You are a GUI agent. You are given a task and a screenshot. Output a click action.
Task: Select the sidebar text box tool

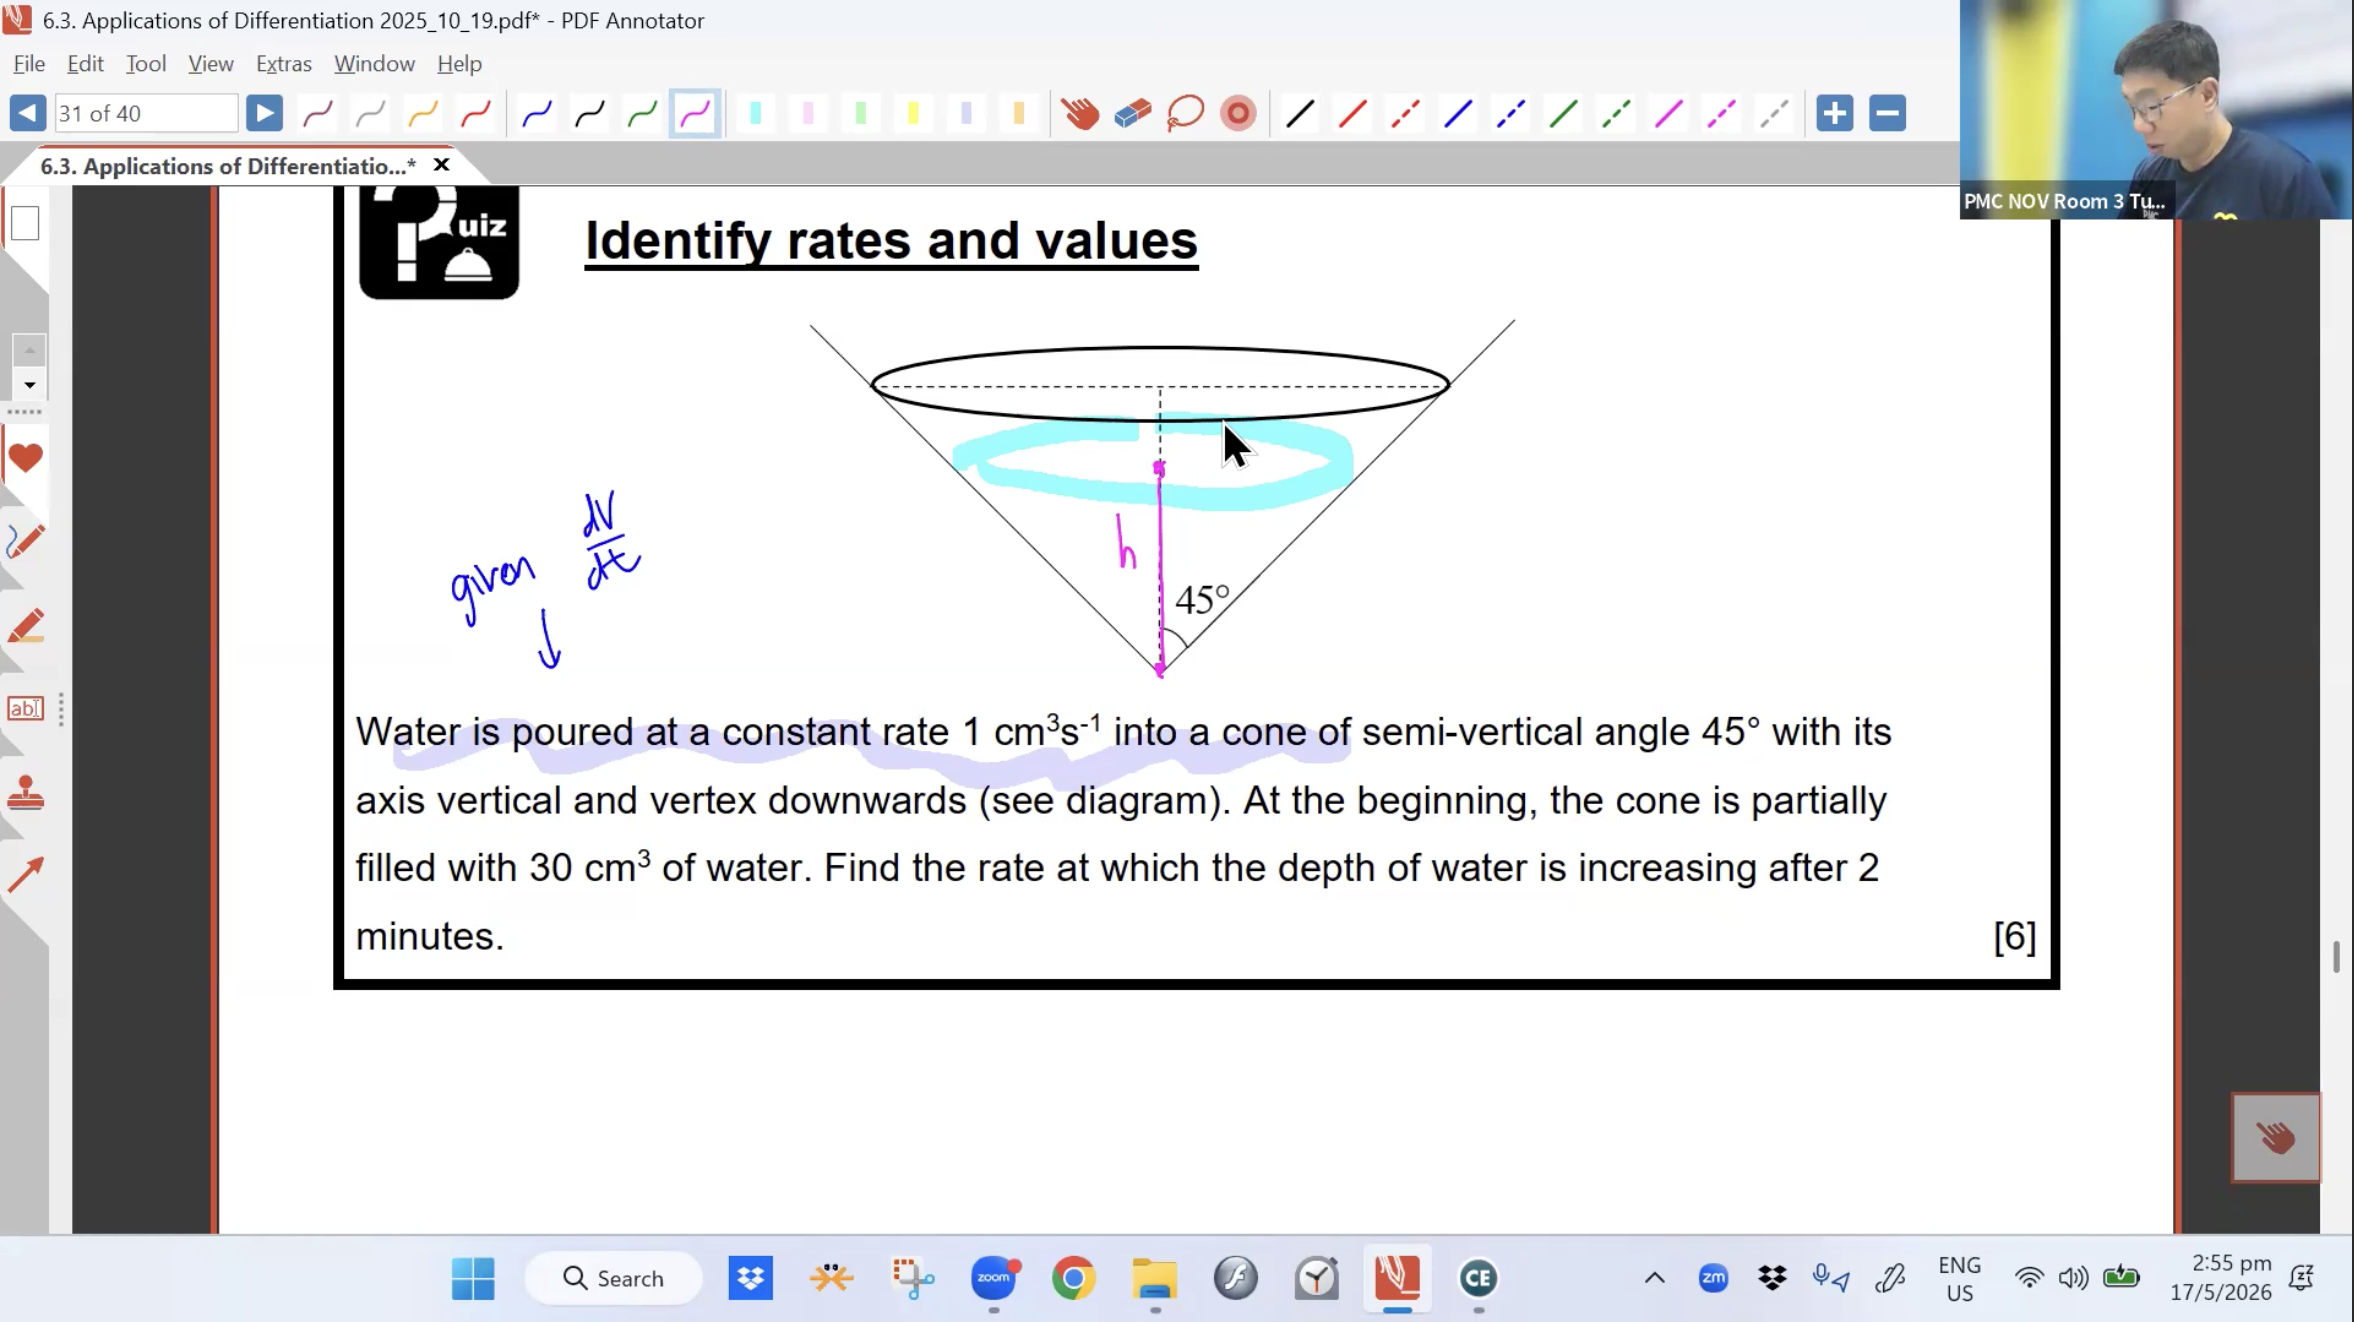pyautogui.click(x=25, y=709)
